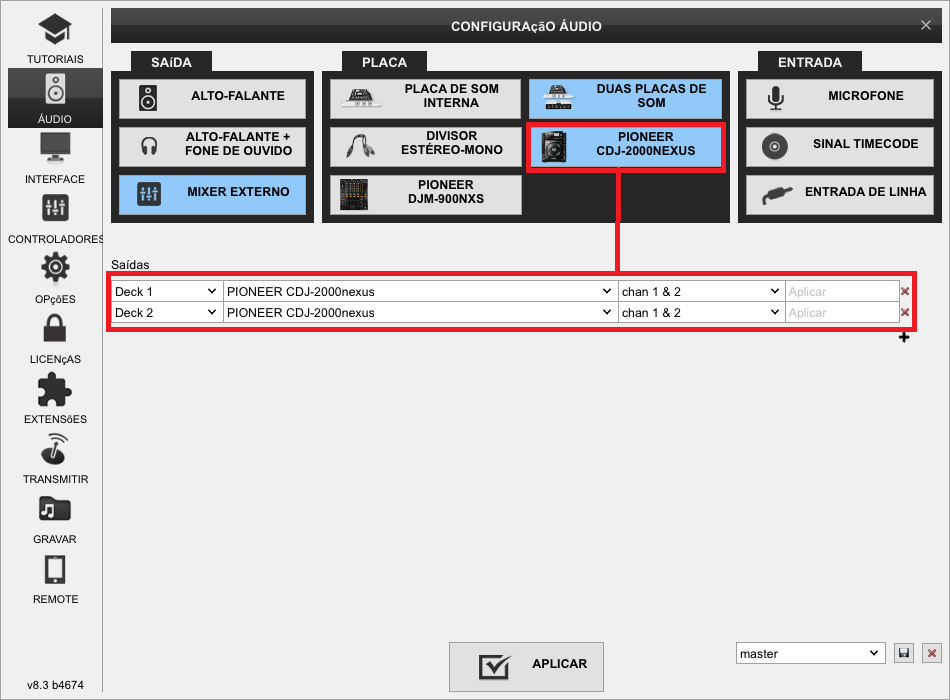Click version text v8.3 b4674

pyautogui.click(x=55, y=685)
